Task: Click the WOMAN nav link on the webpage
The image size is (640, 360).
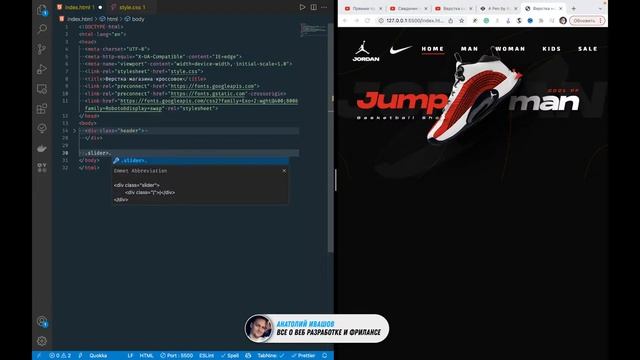Action: pyautogui.click(x=510, y=49)
